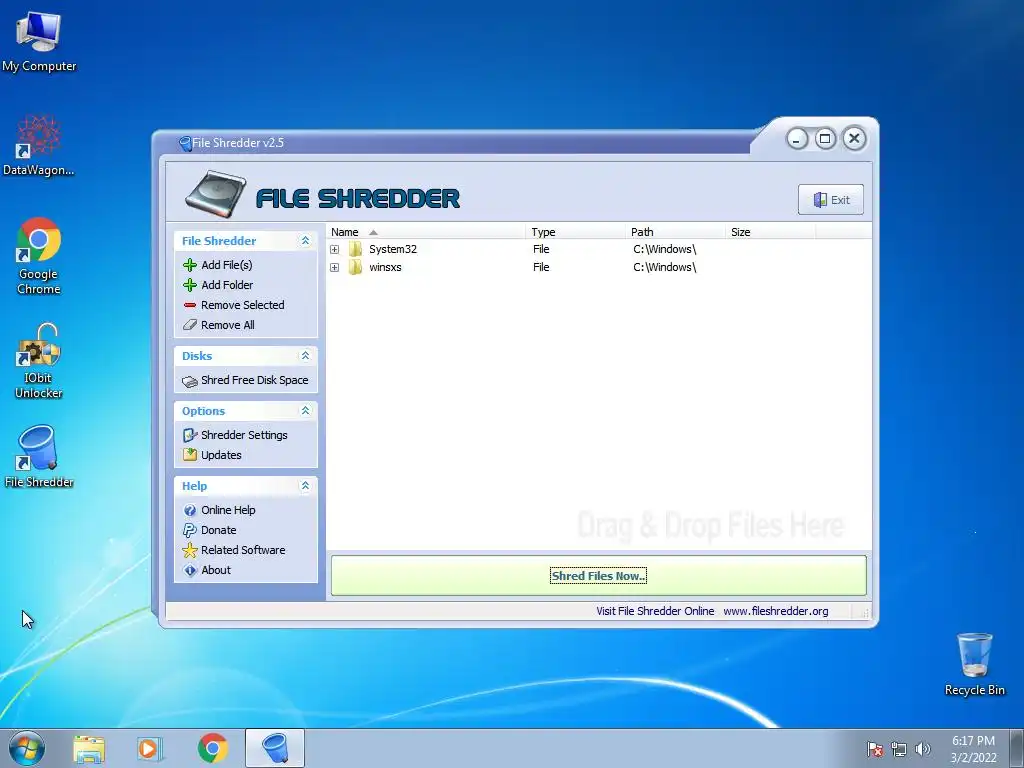Open Related Software label
The height and width of the screenshot is (768, 1024).
(x=243, y=550)
